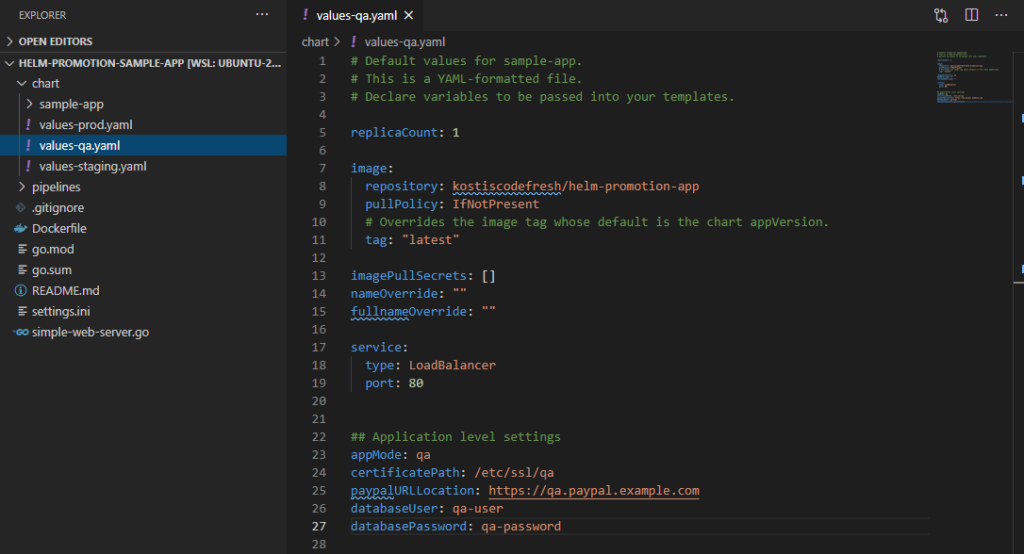The width and height of the screenshot is (1024, 554).
Task: Open the editor more actions ellipsis
Action: [1001, 15]
